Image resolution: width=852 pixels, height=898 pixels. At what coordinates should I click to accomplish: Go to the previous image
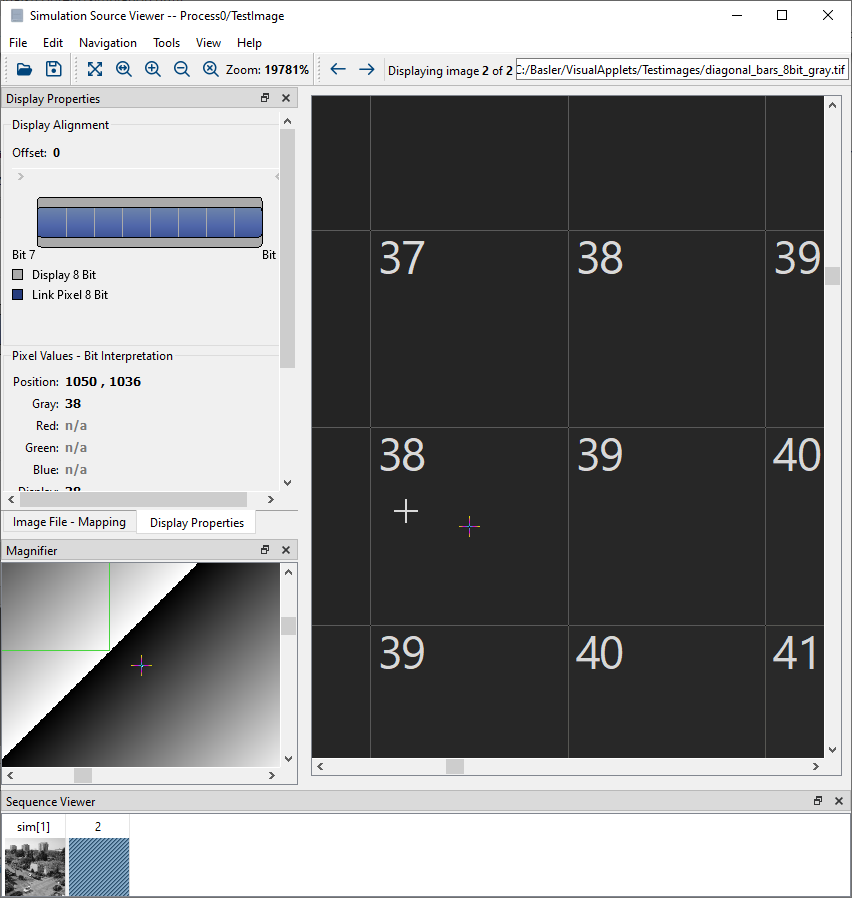point(337,69)
